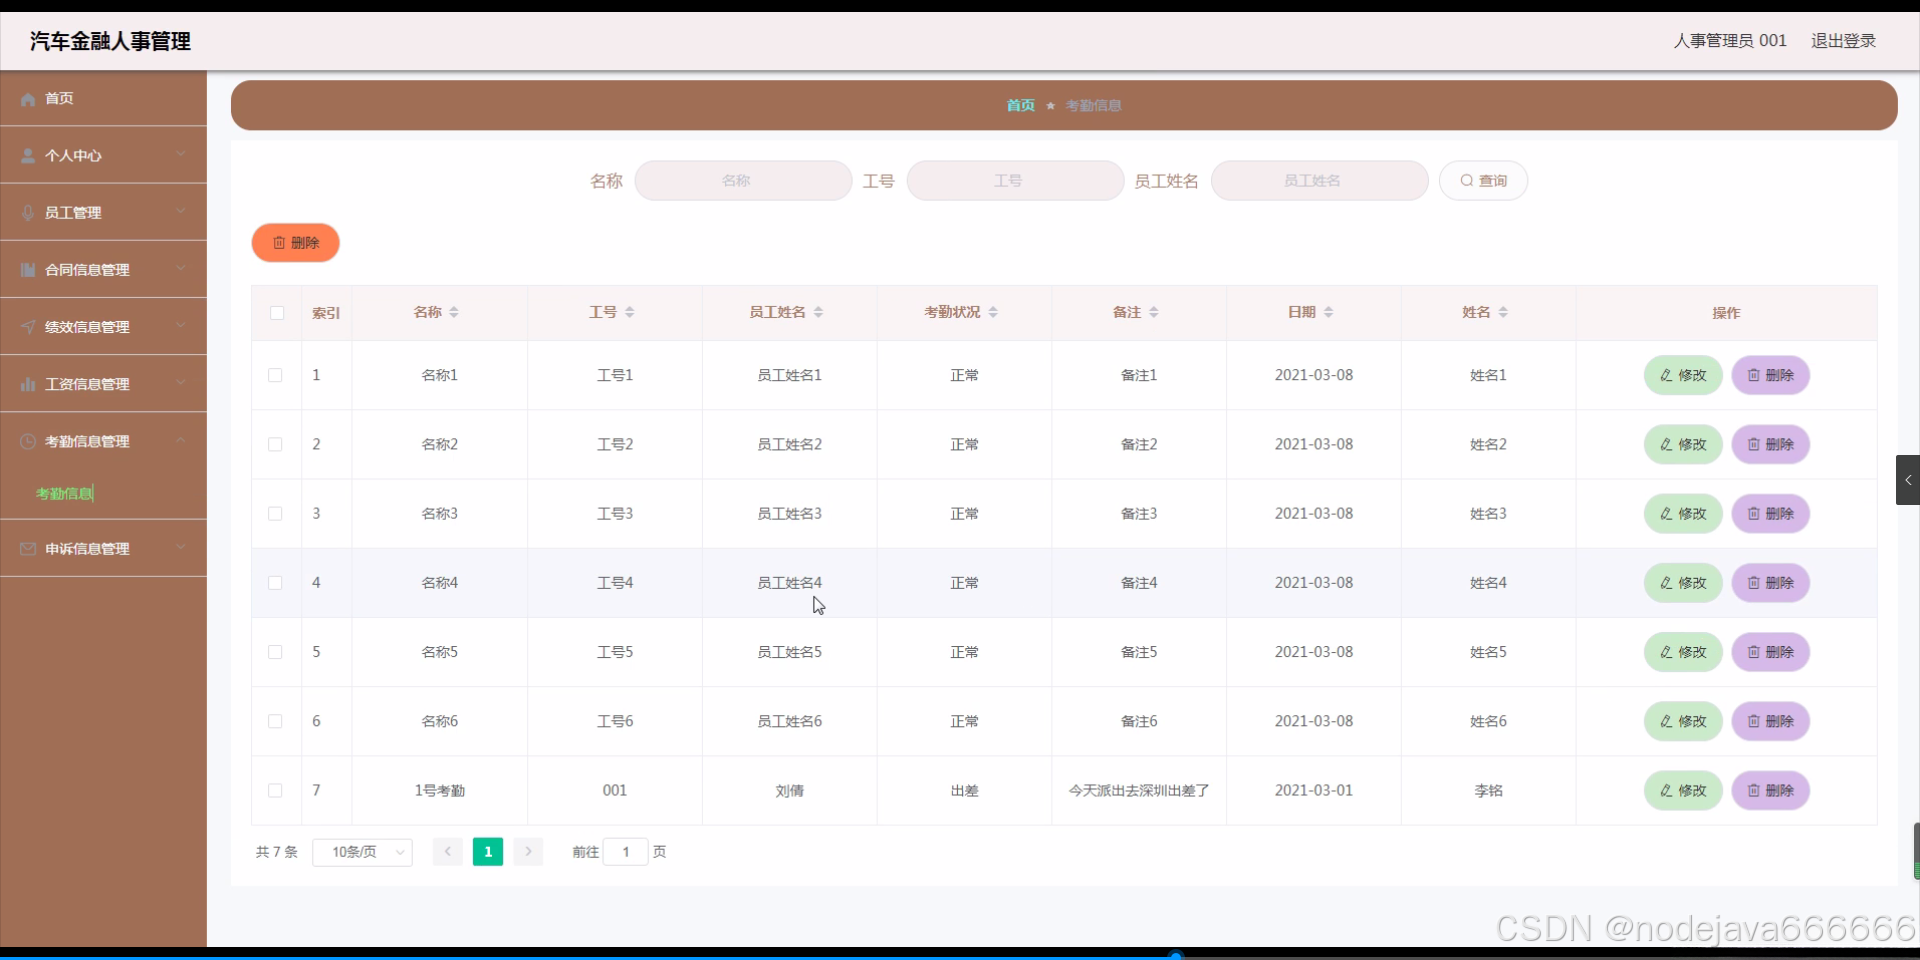Sort by the 日期 column sort arrows

tap(1328, 313)
